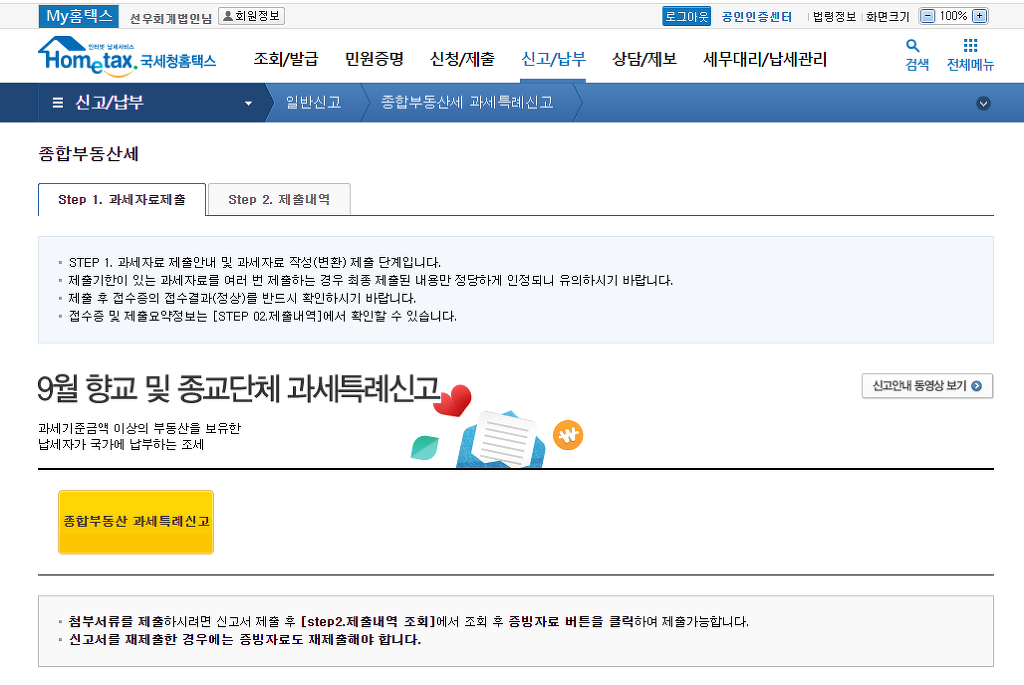Click the 로그아웃 button
This screenshot has height=685, width=1024.
(x=686, y=16)
